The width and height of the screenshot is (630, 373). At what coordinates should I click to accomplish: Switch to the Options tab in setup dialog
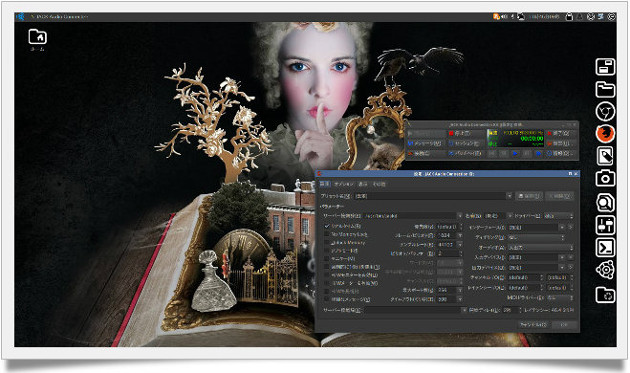click(344, 184)
